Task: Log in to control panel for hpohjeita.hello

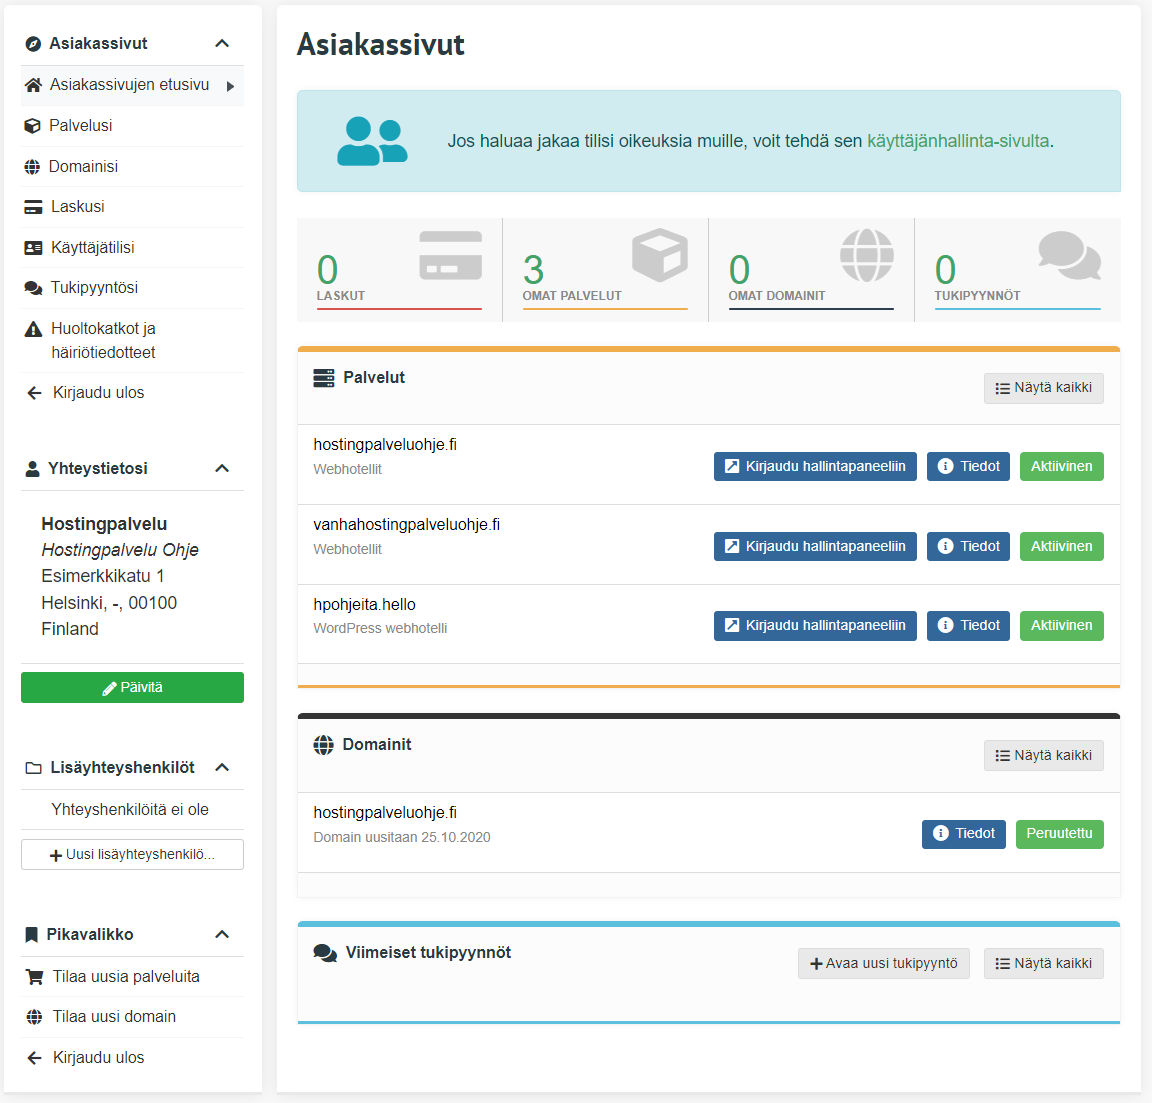Action: pos(815,626)
